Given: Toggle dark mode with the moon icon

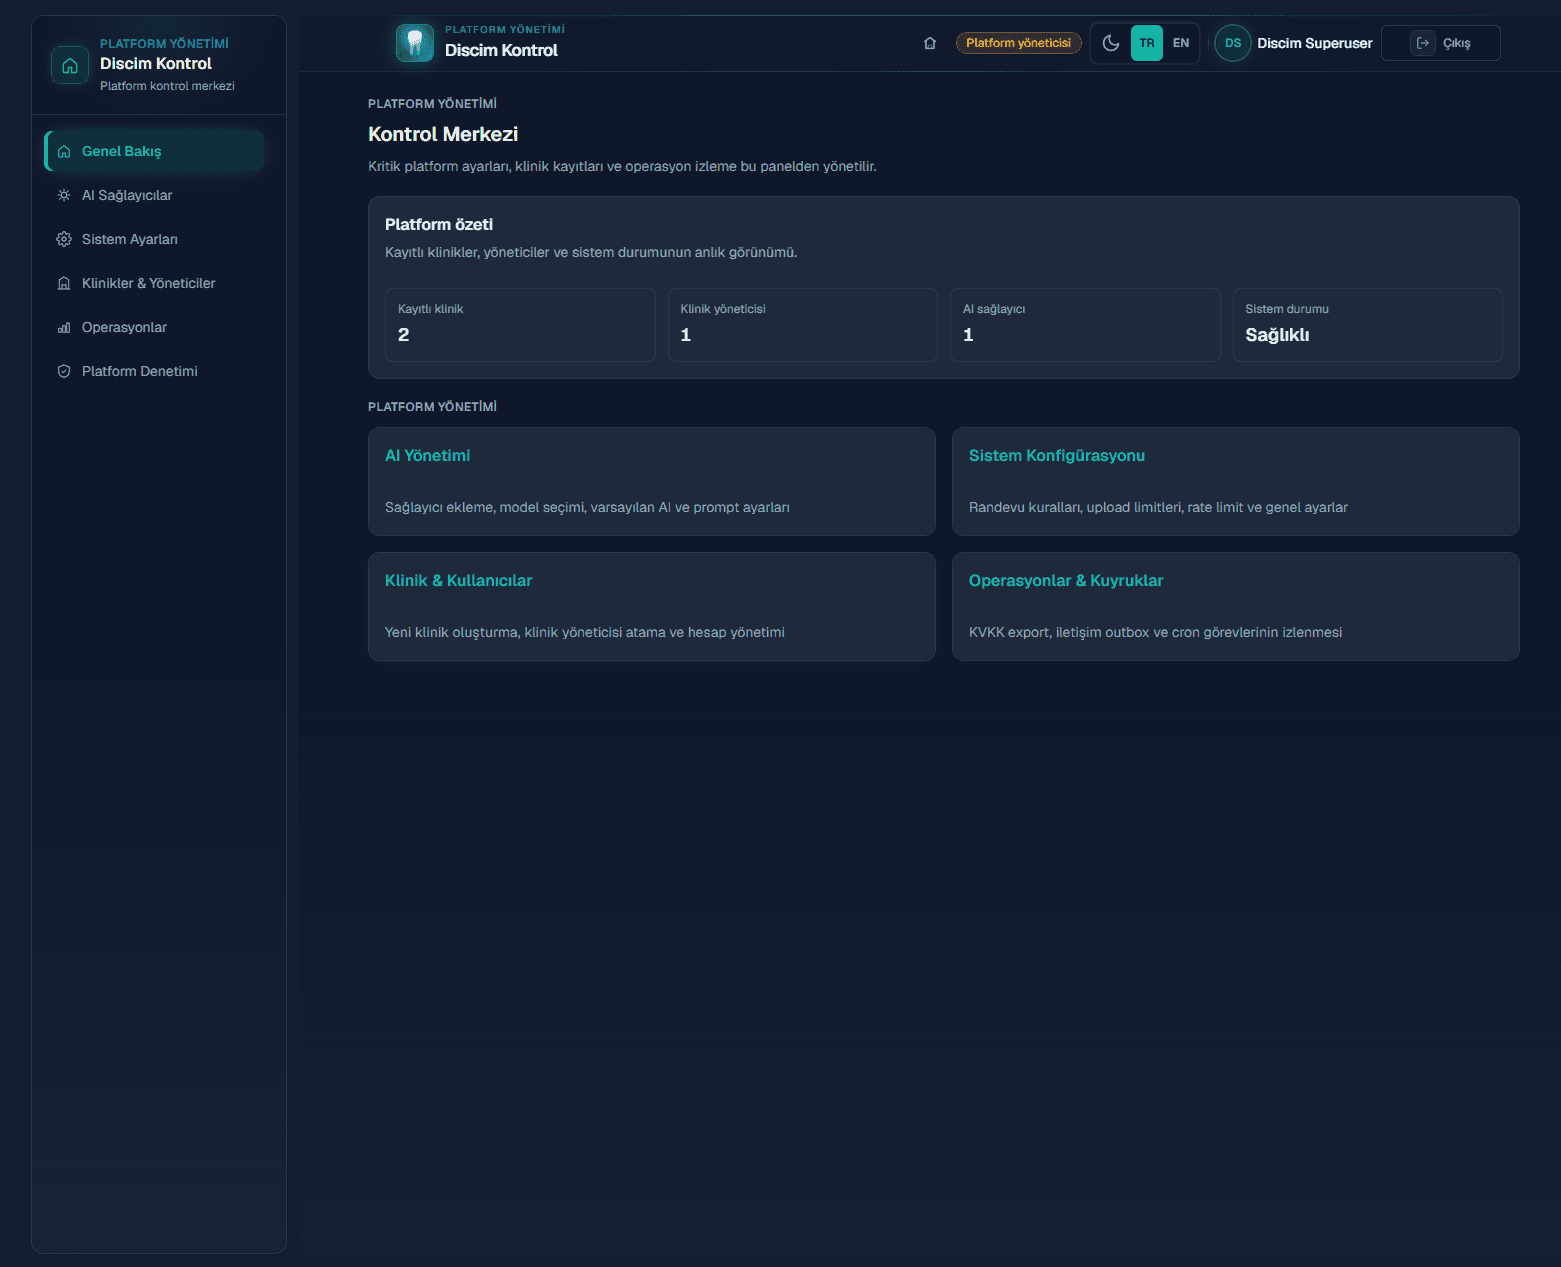Looking at the screenshot, I should pyautogui.click(x=1111, y=43).
